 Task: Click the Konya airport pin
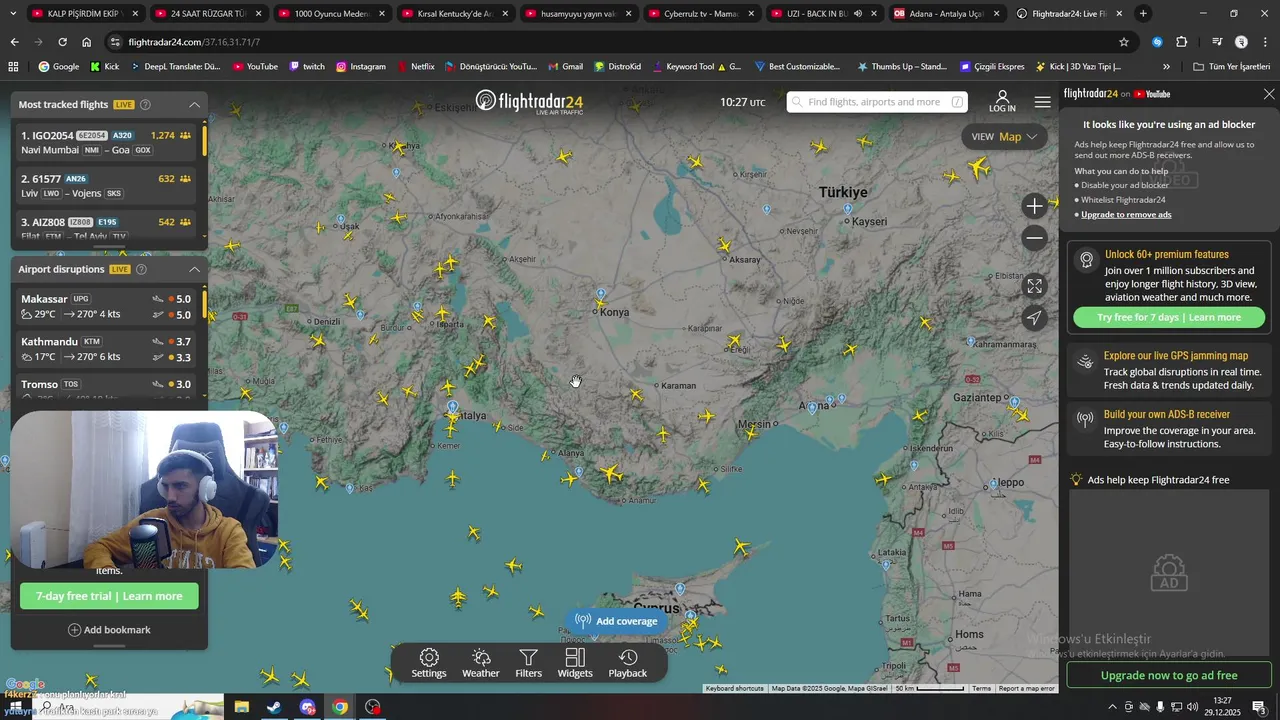600,296
